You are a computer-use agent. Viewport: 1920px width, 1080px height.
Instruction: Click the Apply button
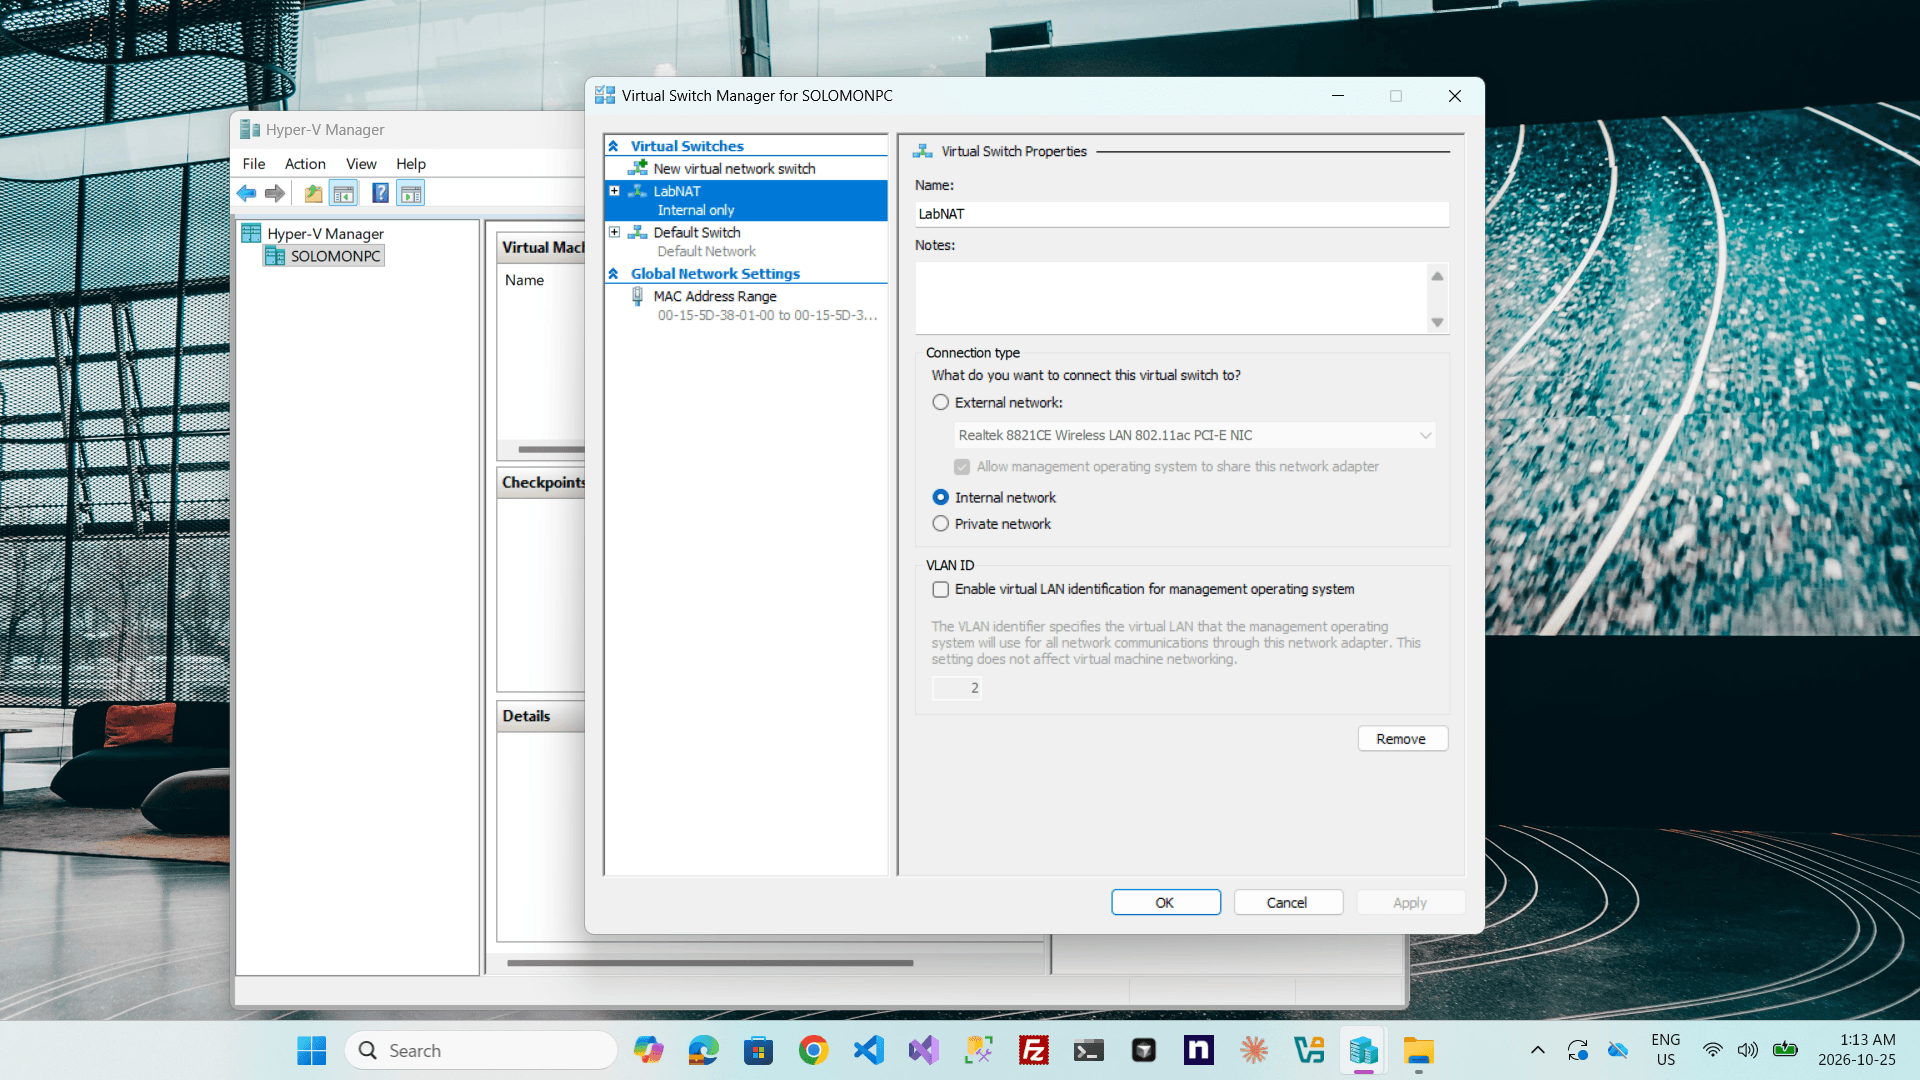[1410, 902]
